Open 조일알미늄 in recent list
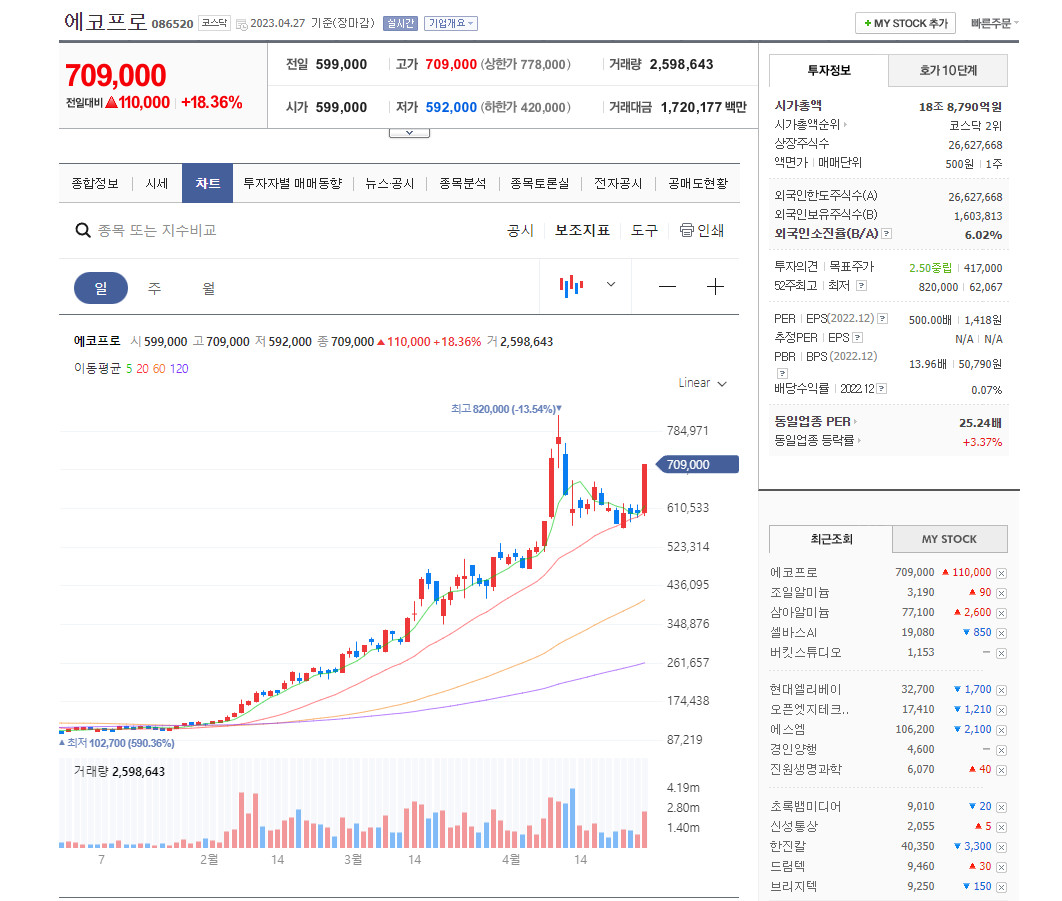 pos(799,593)
